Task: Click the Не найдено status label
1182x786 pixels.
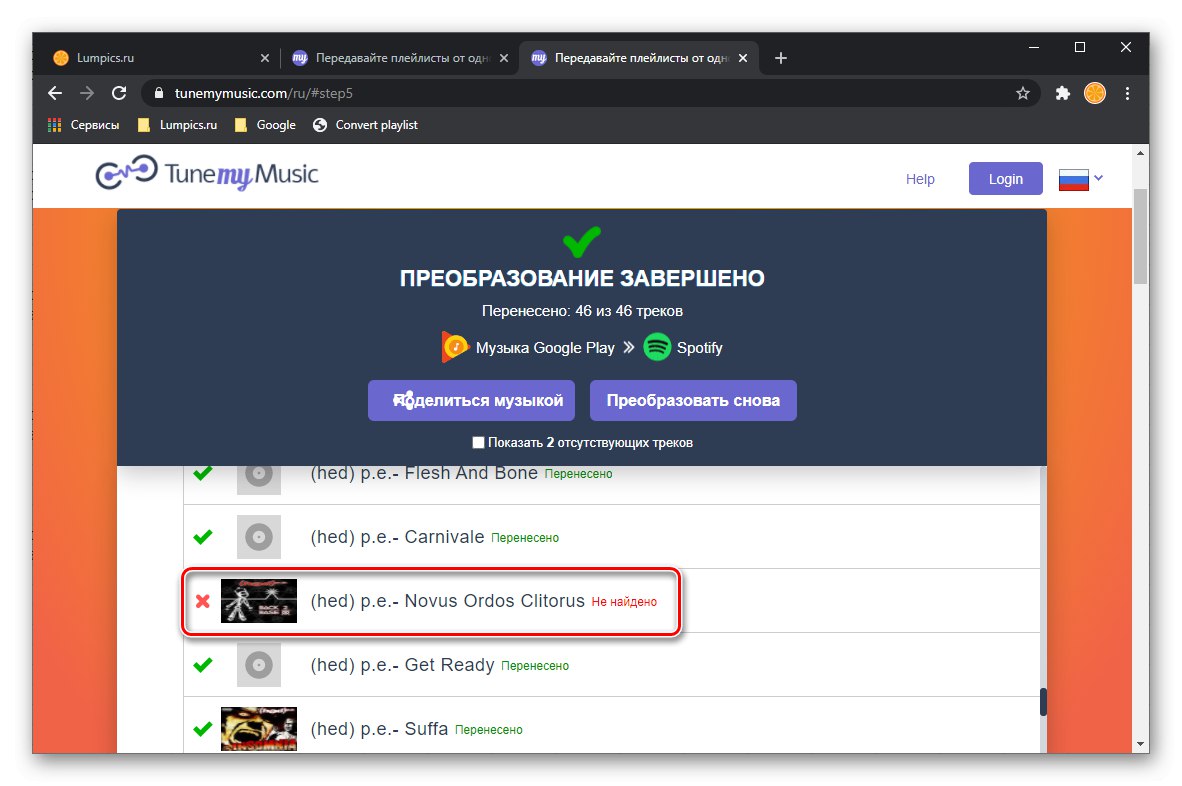Action: click(x=624, y=602)
